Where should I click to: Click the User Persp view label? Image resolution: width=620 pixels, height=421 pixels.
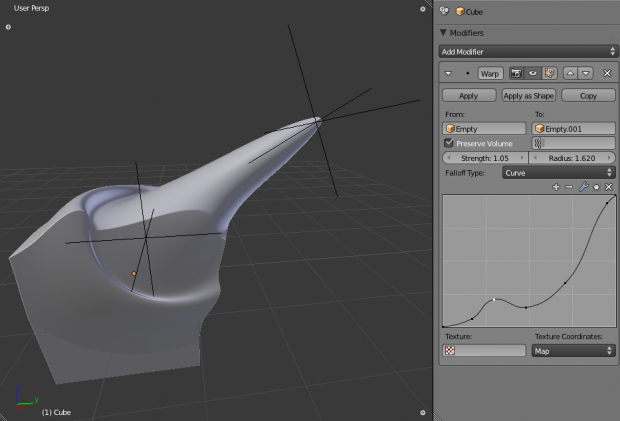click(31, 8)
